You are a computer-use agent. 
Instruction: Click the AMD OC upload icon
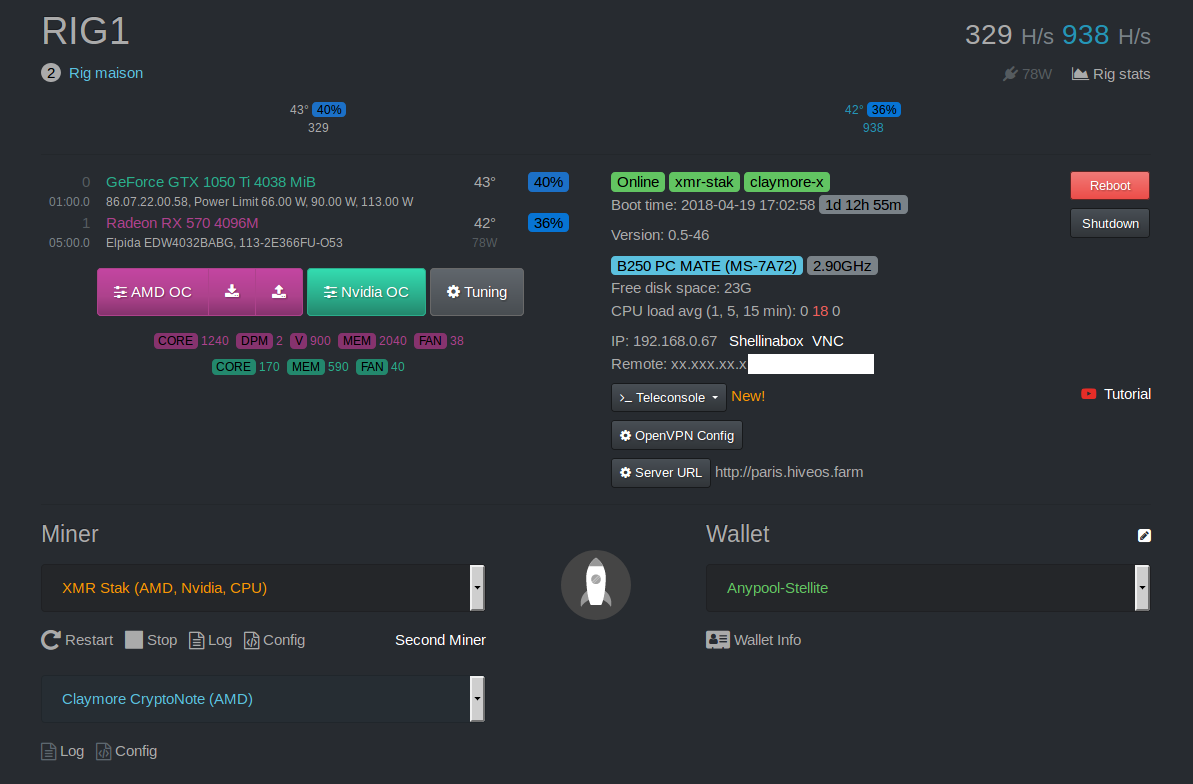pyautogui.click(x=279, y=292)
